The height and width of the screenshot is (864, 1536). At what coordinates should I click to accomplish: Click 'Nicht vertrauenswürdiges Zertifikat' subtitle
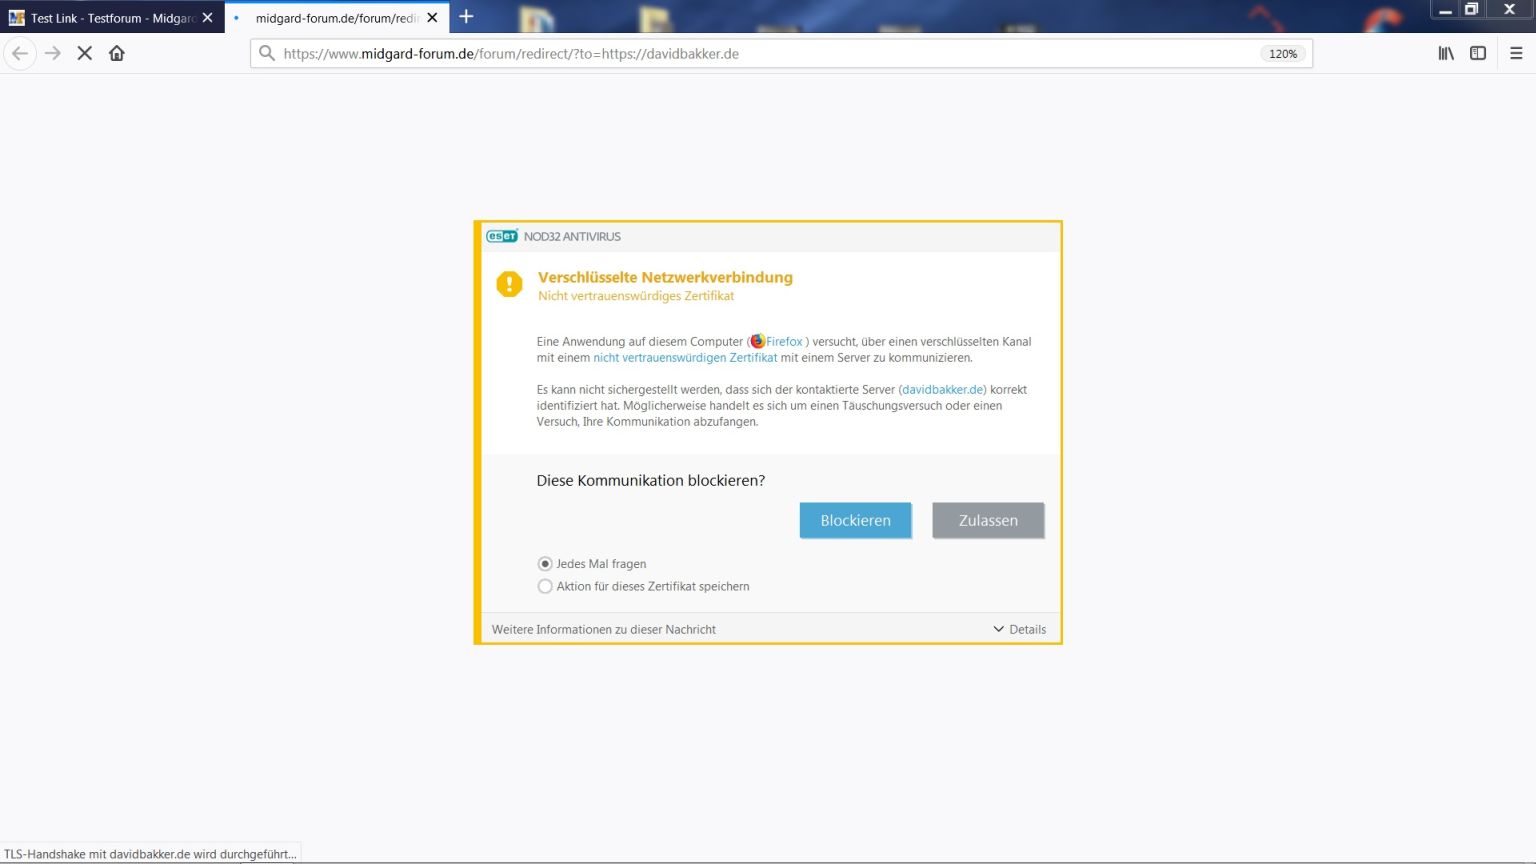click(x=636, y=296)
